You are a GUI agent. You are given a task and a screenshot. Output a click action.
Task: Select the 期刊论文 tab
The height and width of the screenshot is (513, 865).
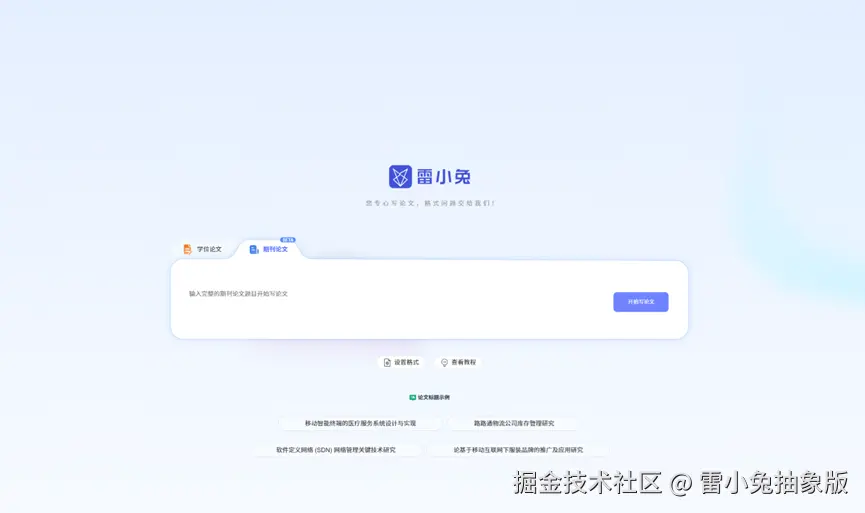click(x=269, y=249)
